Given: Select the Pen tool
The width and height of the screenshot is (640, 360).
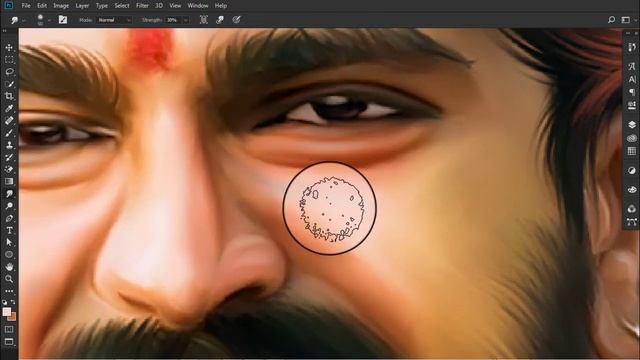Looking at the screenshot, I should [9, 218].
